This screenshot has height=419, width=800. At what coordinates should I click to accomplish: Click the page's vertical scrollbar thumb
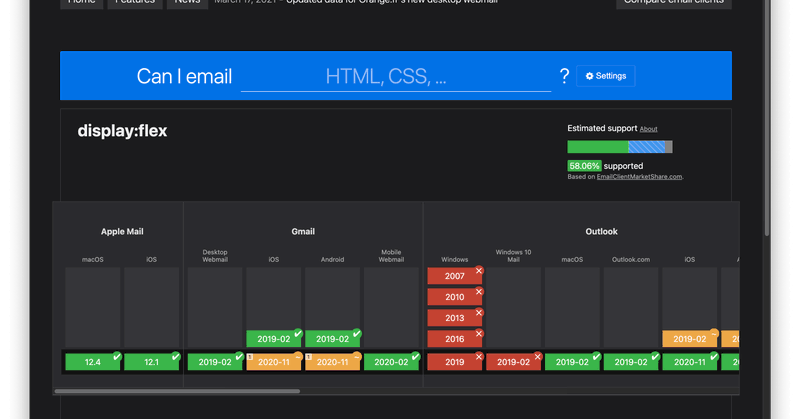(767, 117)
